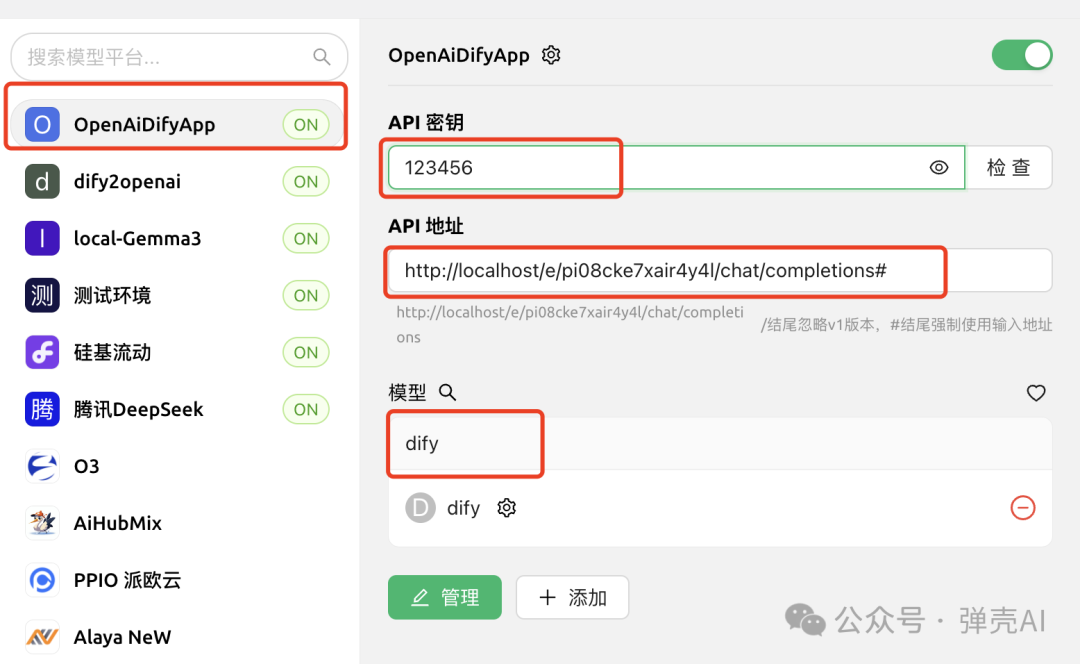Image resolution: width=1080 pixels, height=664 pixels.
Task: Click the /结尾忽略v1版本 hint text
Action: 906,325
